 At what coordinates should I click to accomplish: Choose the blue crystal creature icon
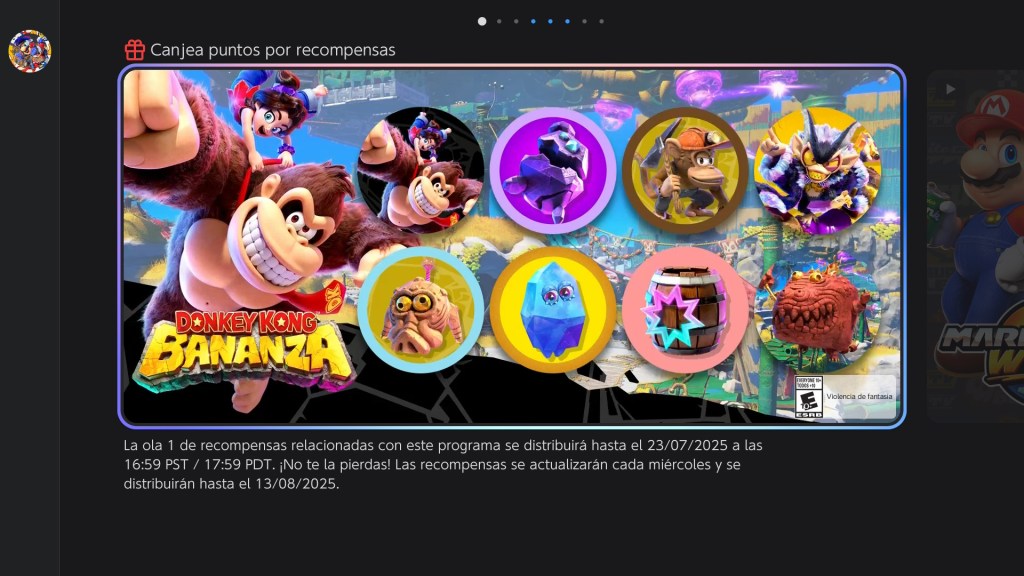[x=552, y=310]
